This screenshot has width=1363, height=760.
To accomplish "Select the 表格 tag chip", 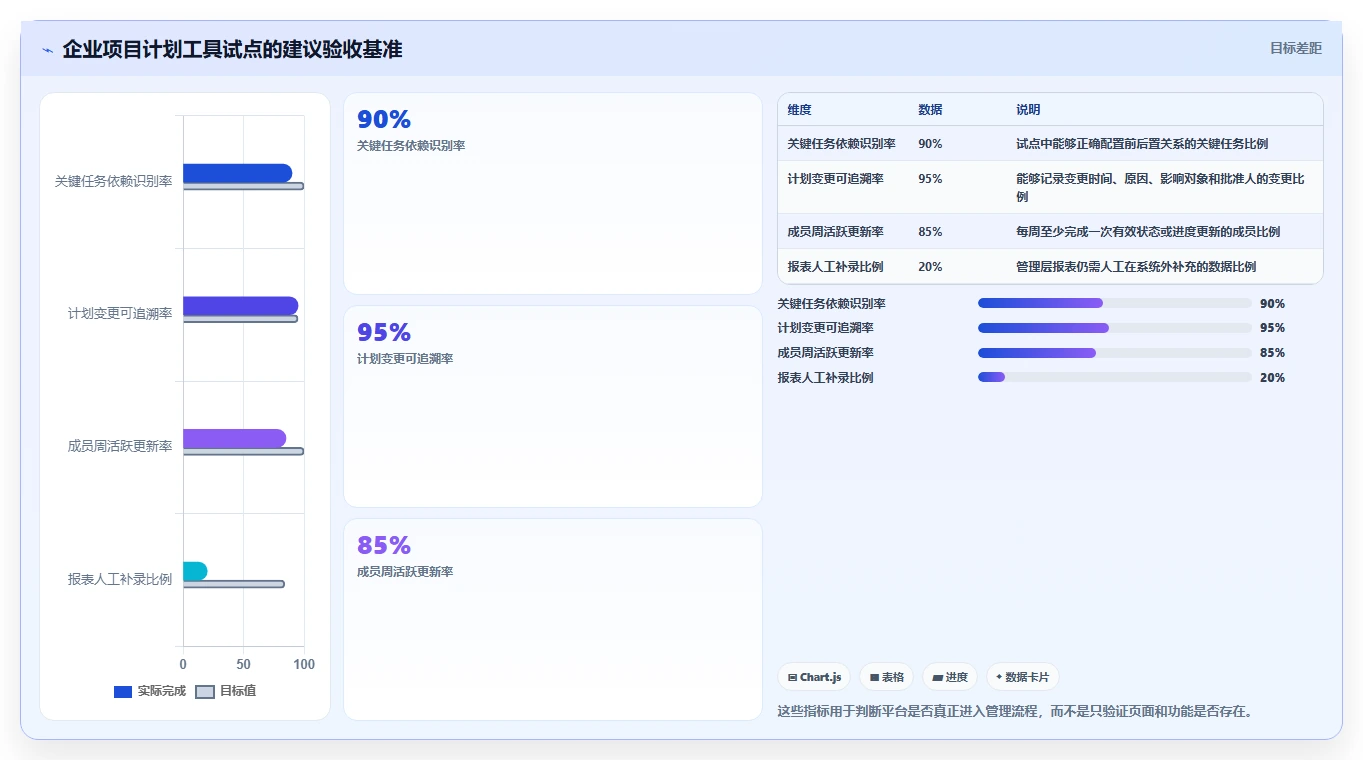I will coord(887,677).
